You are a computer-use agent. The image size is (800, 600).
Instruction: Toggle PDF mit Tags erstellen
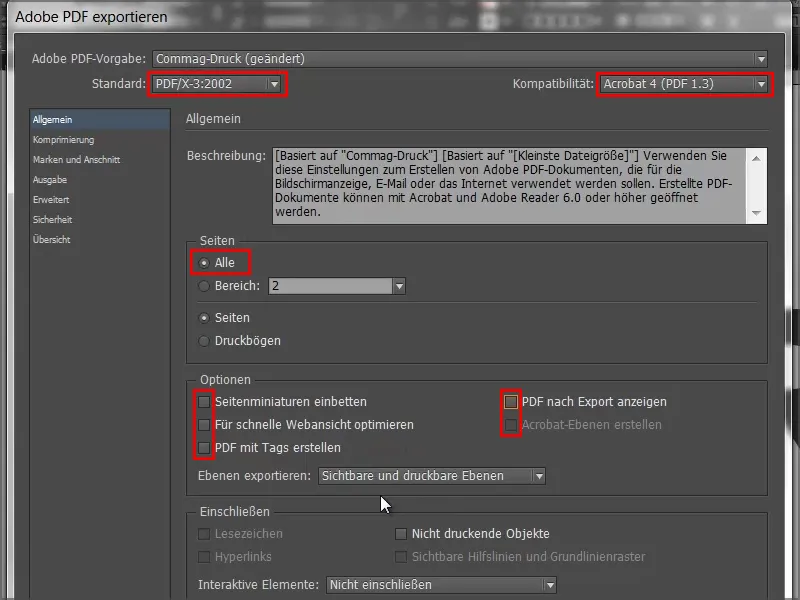pyautogui.click(x=204, y=448)
